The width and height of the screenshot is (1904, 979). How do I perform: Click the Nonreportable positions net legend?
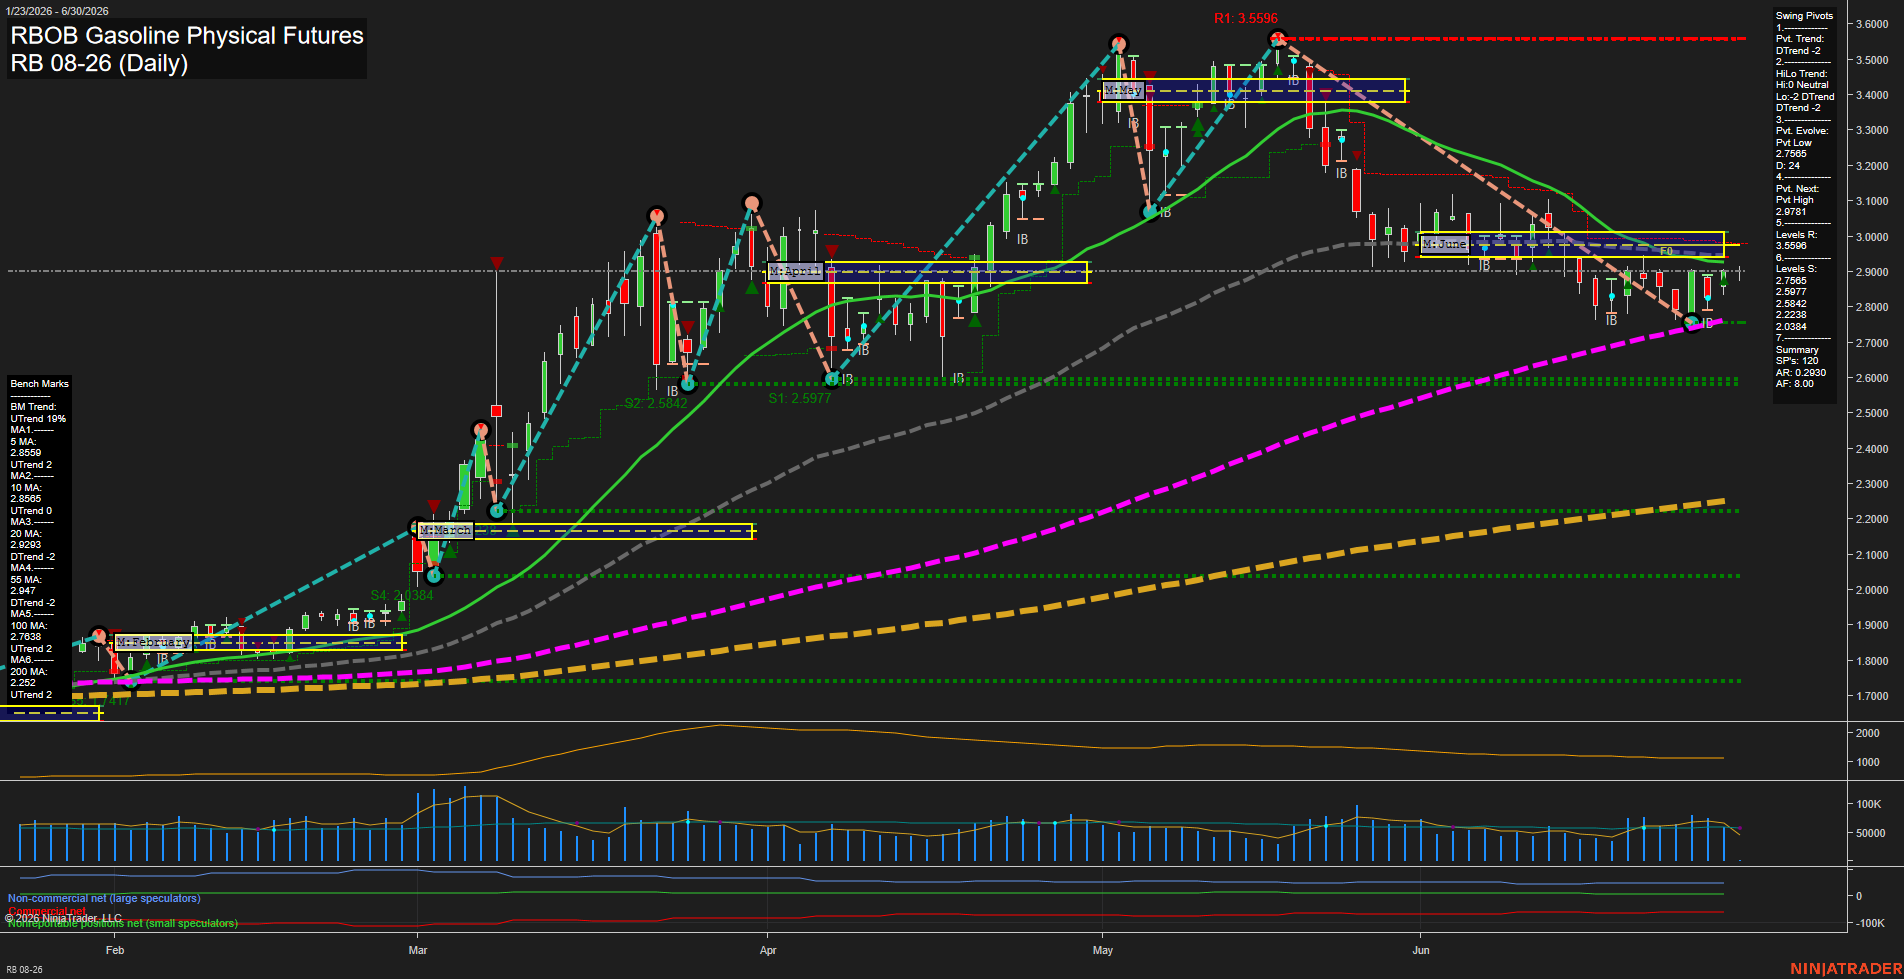[123, 923]
